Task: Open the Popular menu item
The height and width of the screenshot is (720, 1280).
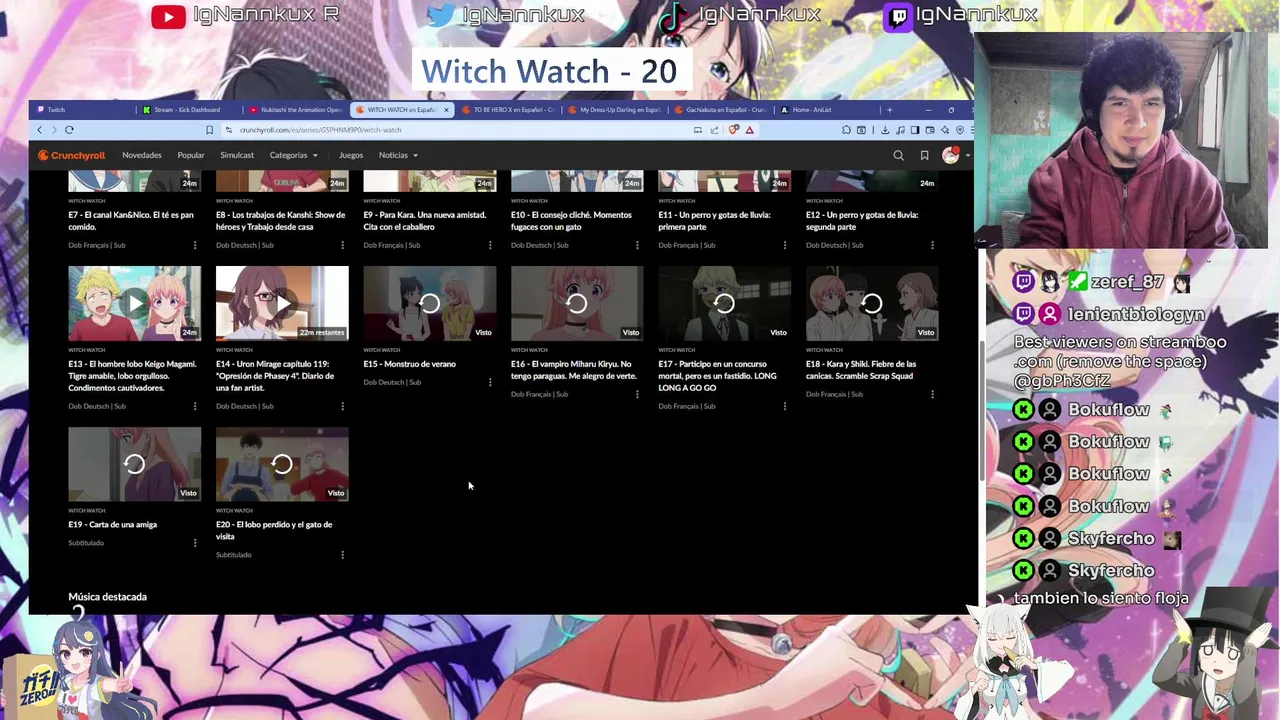Action: [191, 155]
